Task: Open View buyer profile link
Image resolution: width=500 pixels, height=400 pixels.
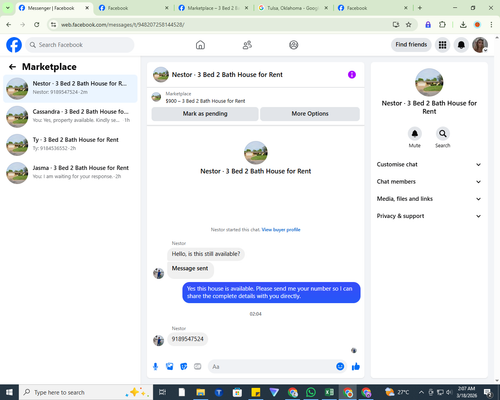Action: coord(281,230)
